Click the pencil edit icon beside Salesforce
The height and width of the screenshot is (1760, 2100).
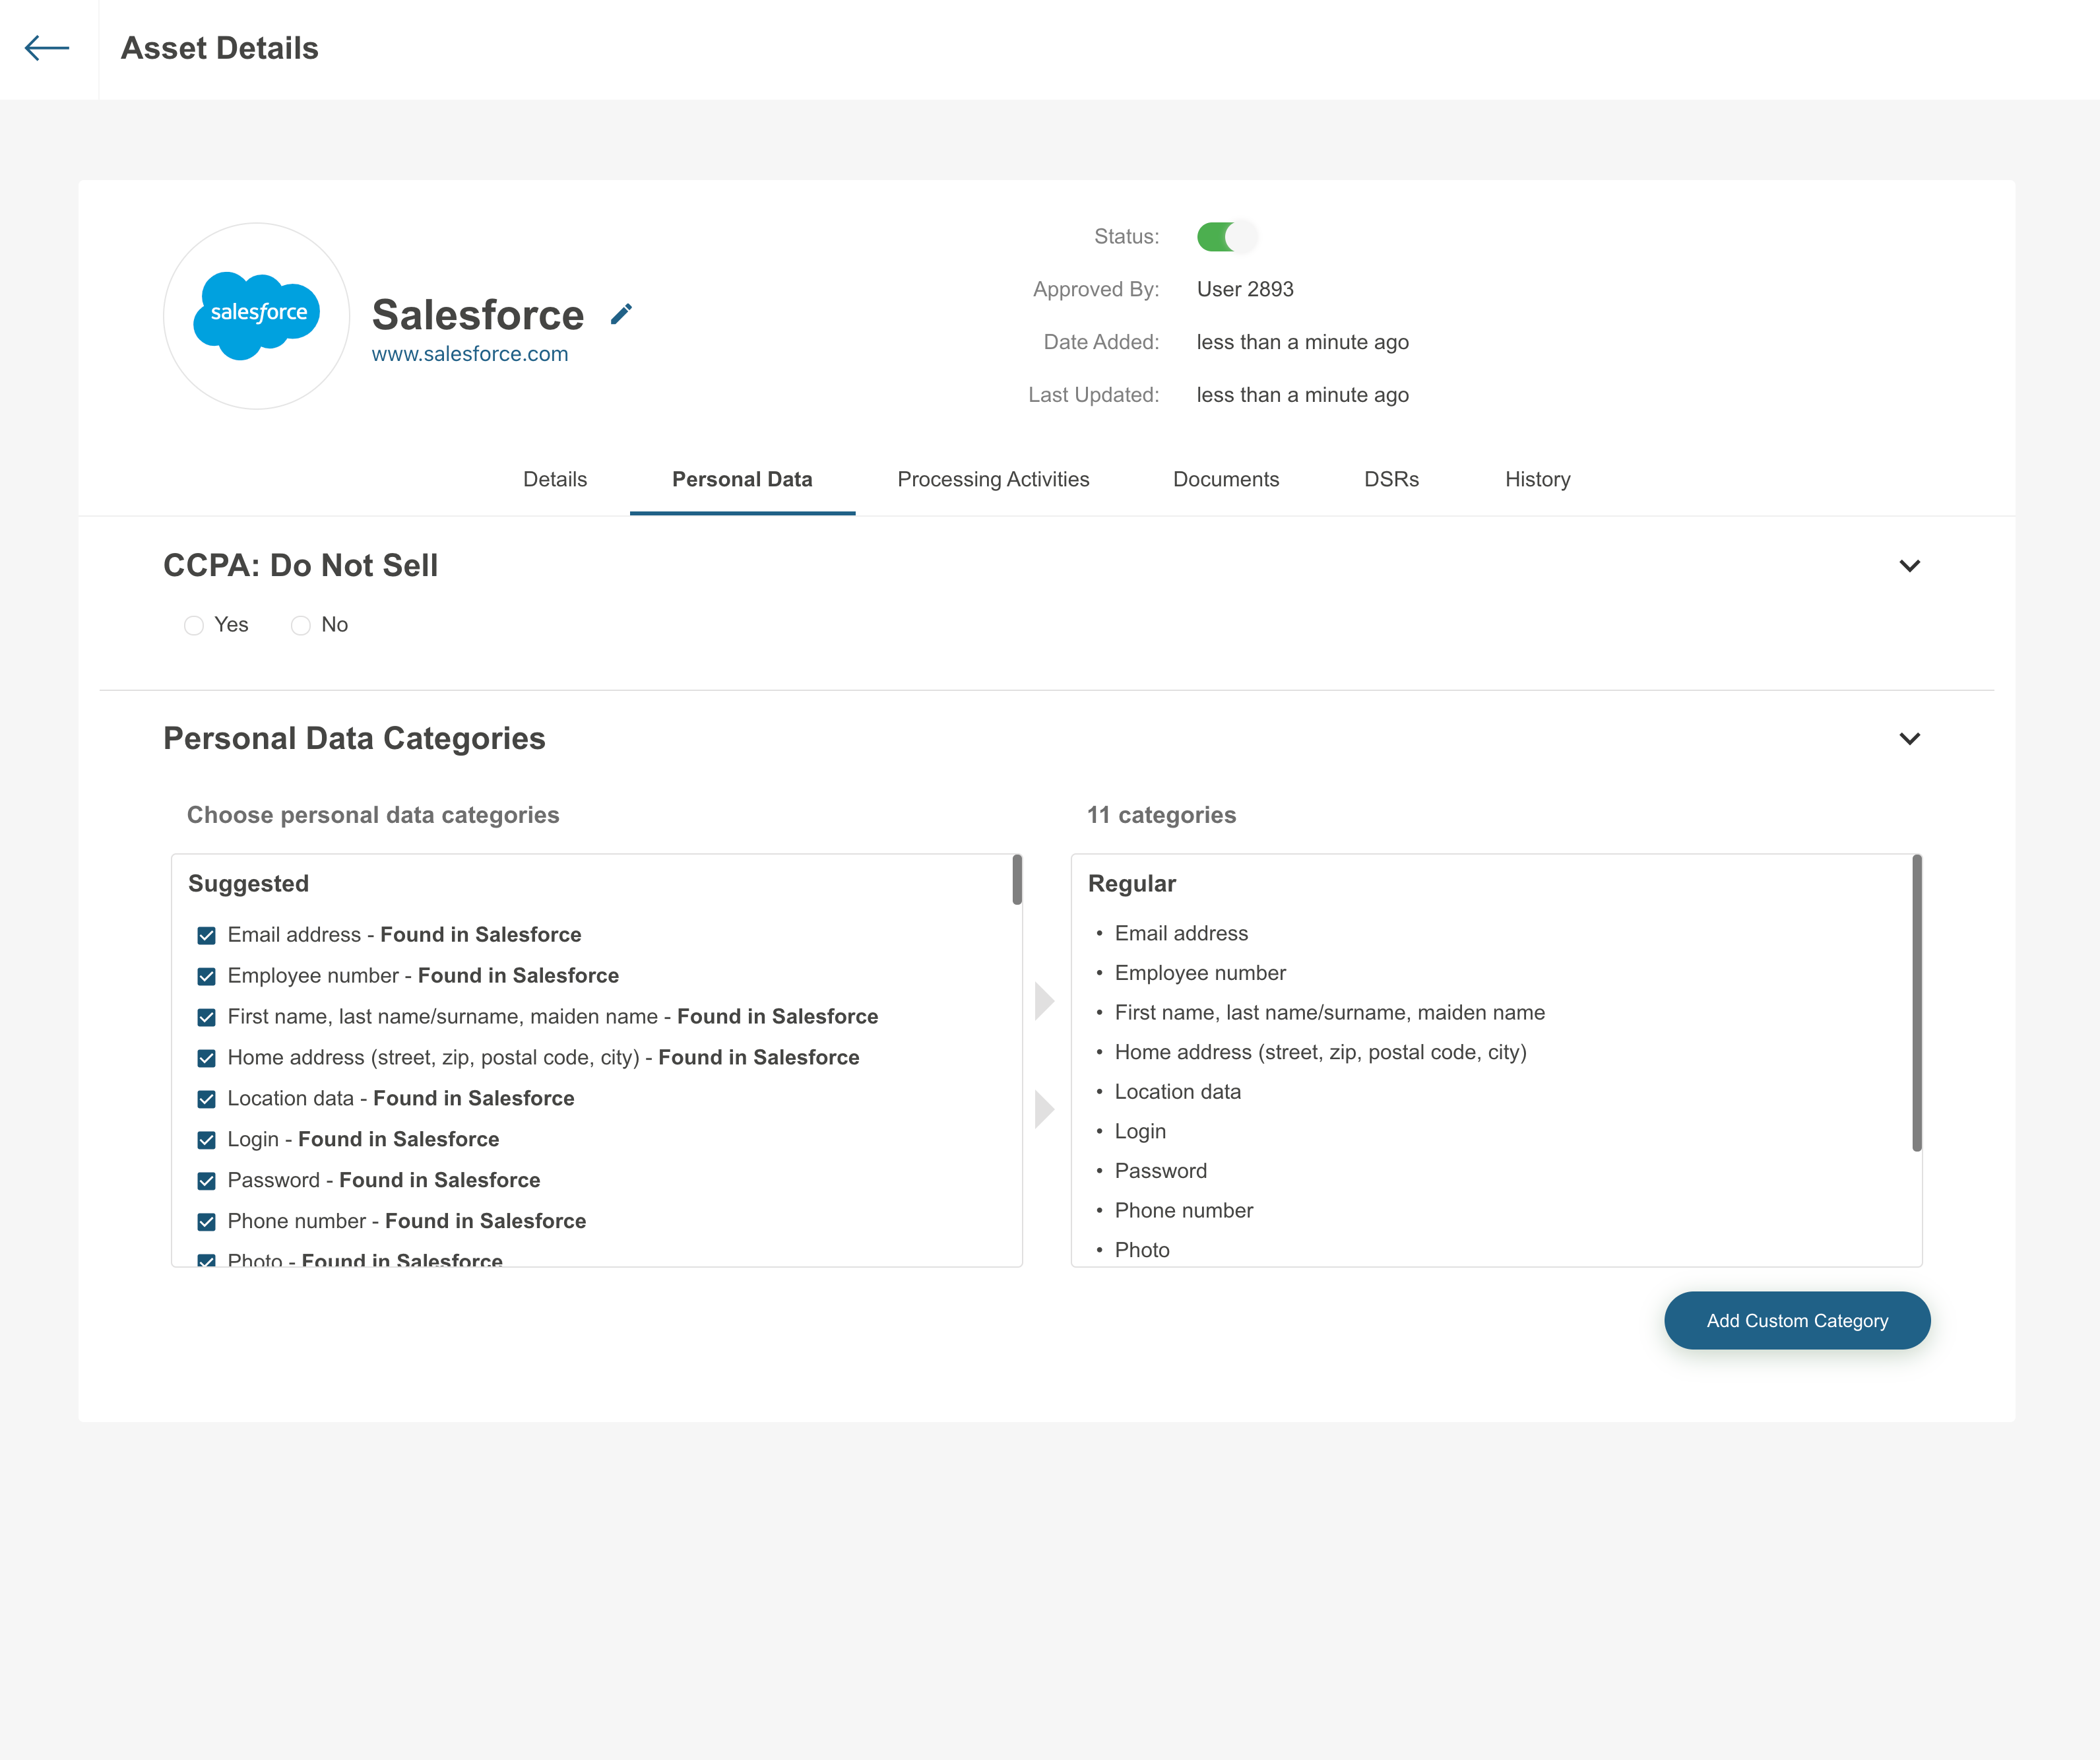[x=621, y=315]
